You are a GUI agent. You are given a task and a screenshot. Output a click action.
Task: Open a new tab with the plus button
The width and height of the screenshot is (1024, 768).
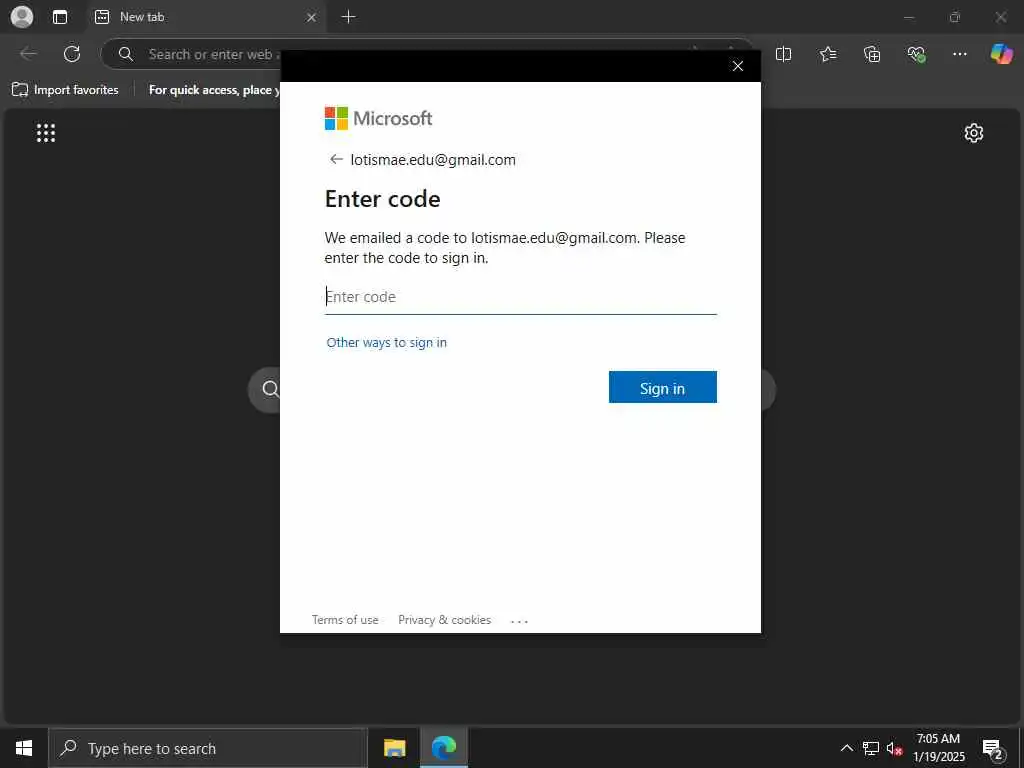349,17
